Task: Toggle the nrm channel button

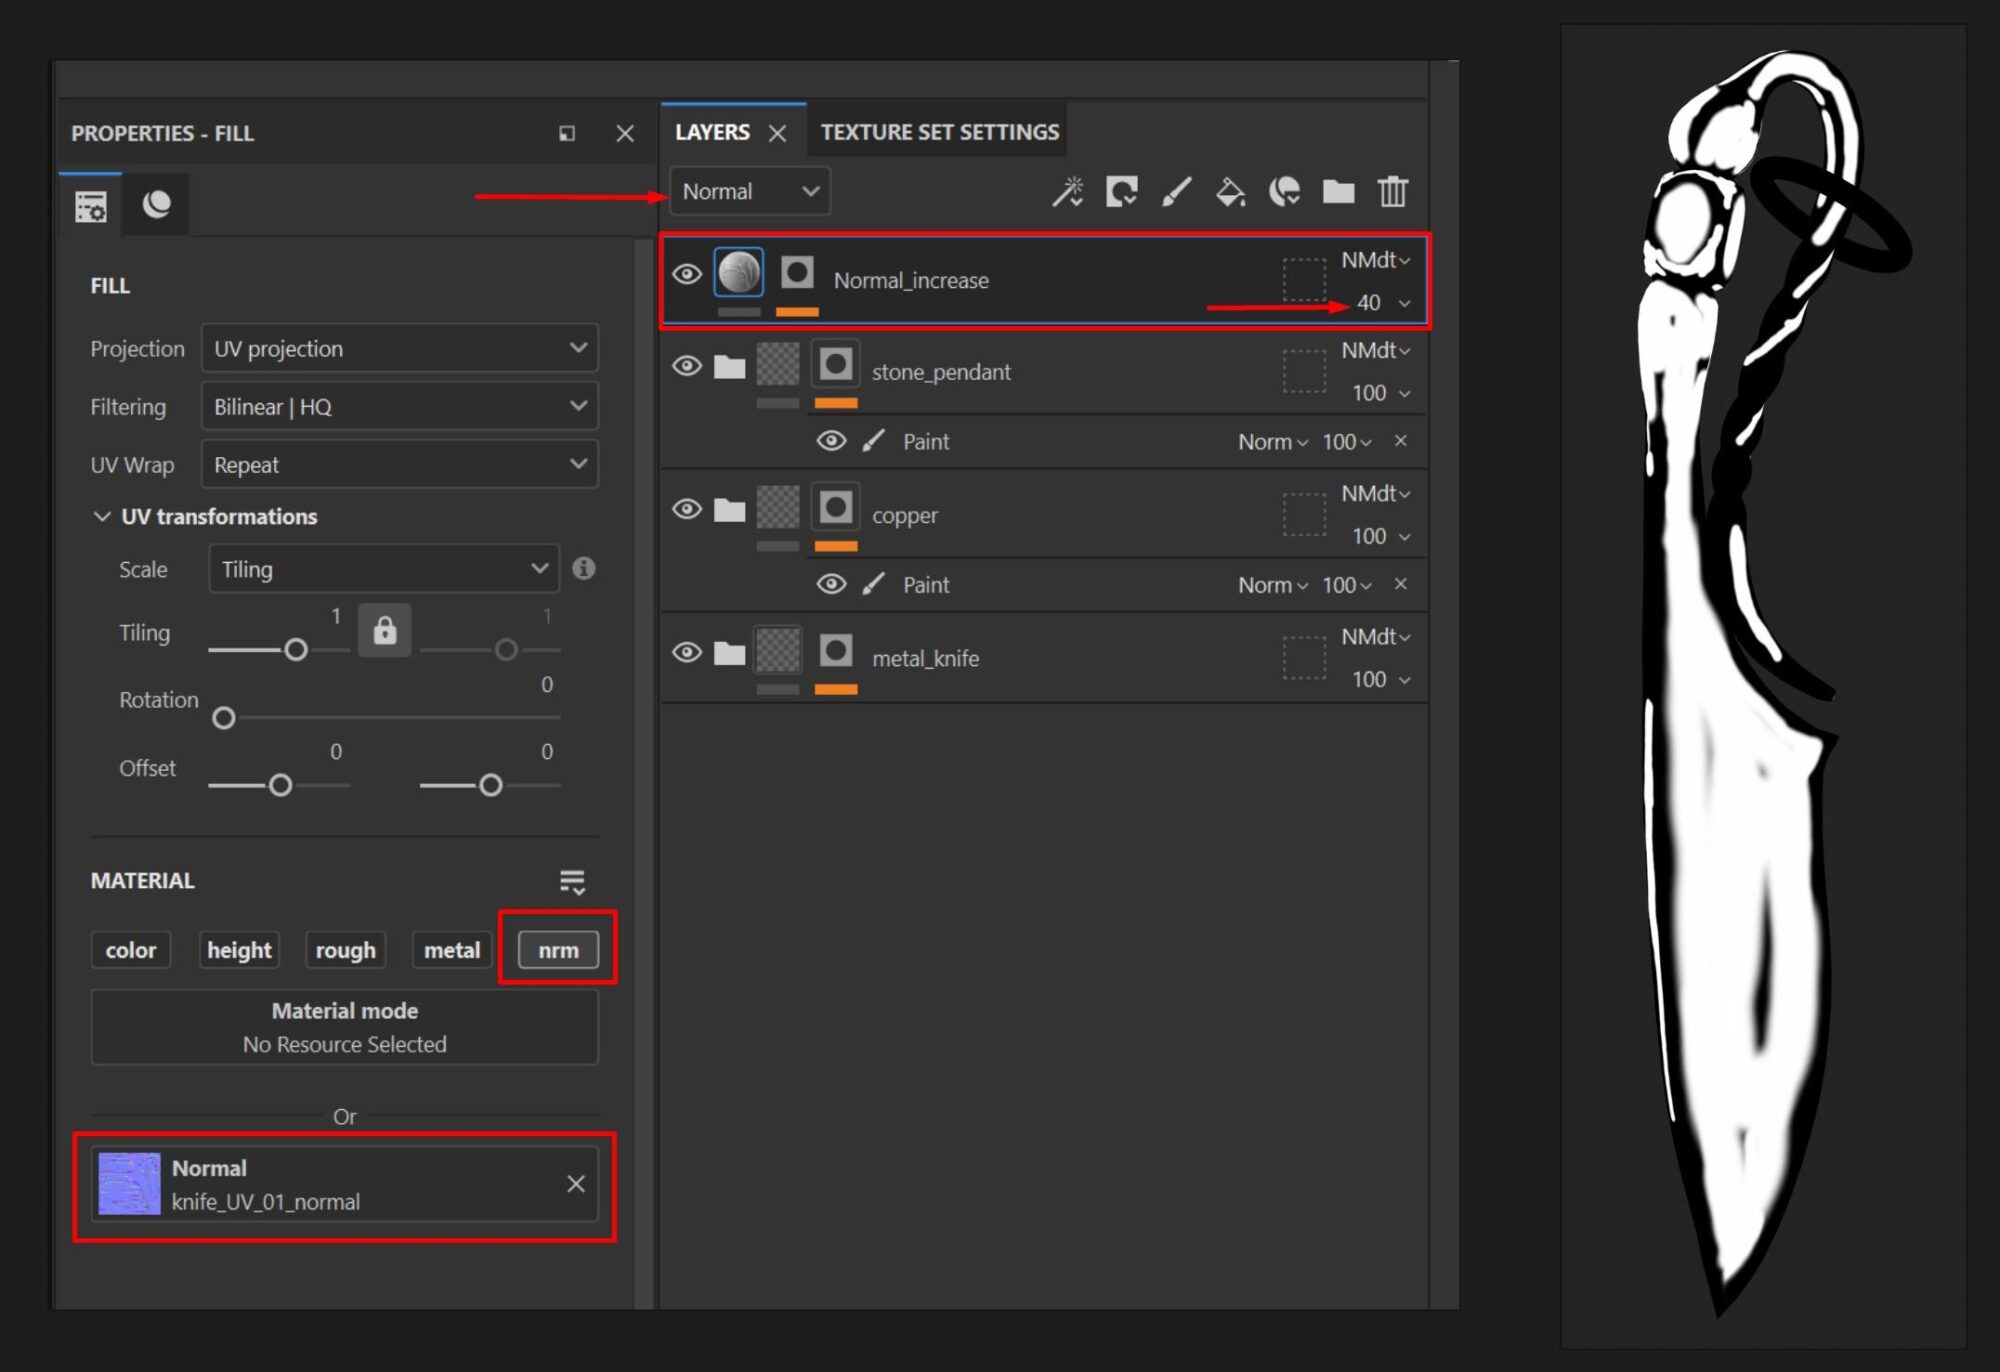Action: (558, 950)
